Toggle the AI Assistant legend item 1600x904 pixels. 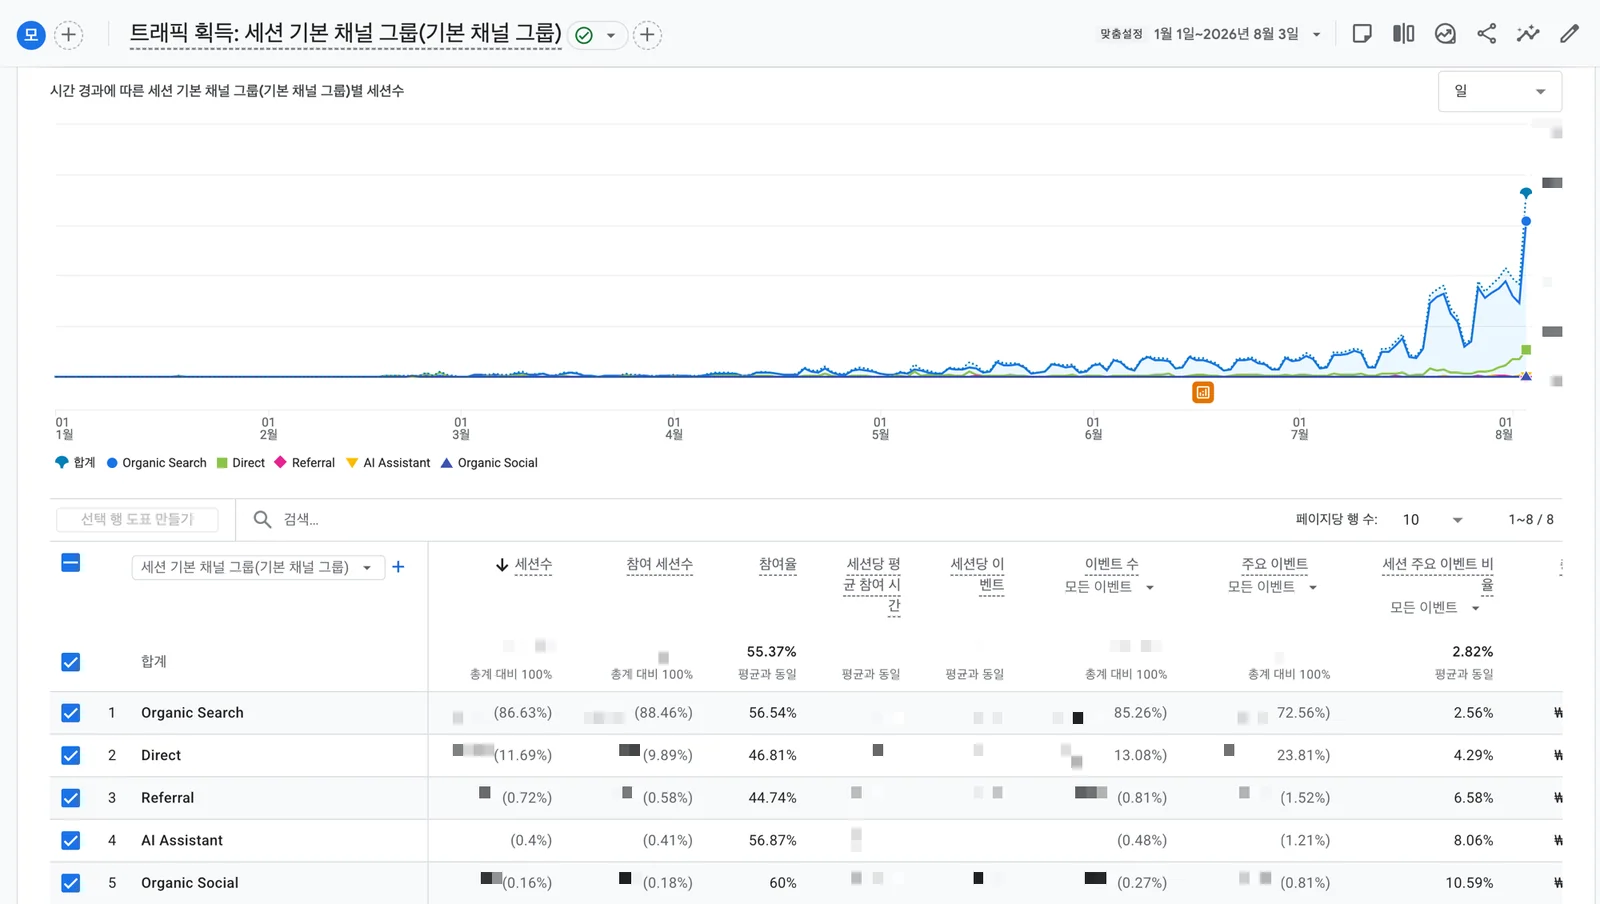pos(388,462)
